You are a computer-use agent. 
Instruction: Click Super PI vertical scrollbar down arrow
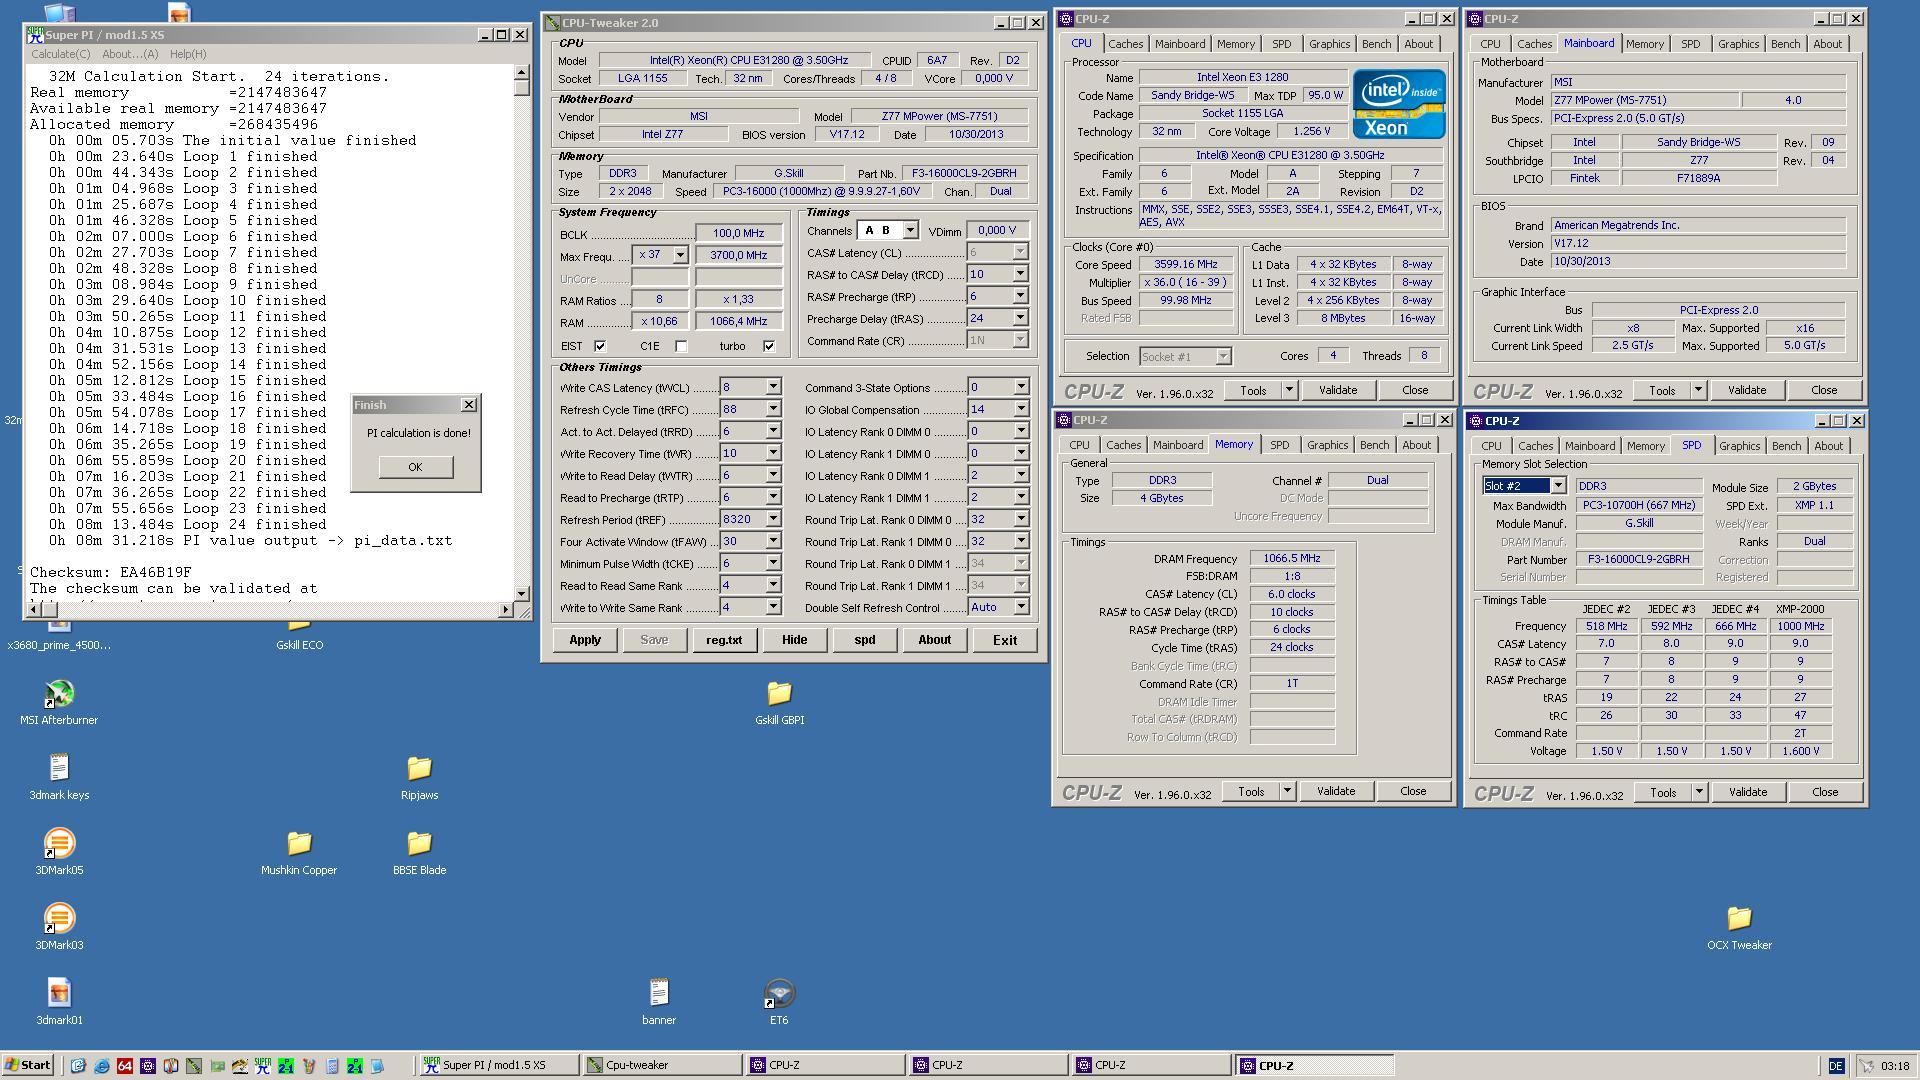coord(521,593)
